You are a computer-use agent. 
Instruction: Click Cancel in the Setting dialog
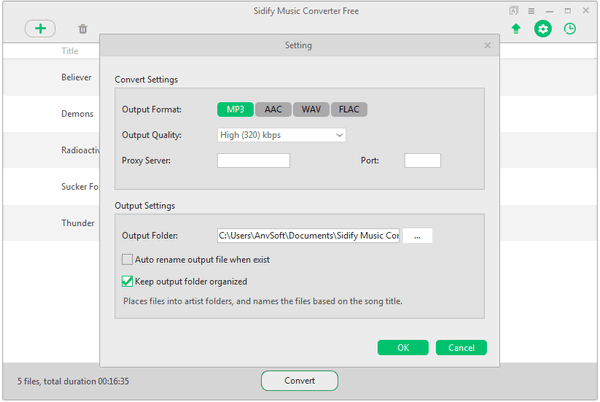(x=461, y=348)
